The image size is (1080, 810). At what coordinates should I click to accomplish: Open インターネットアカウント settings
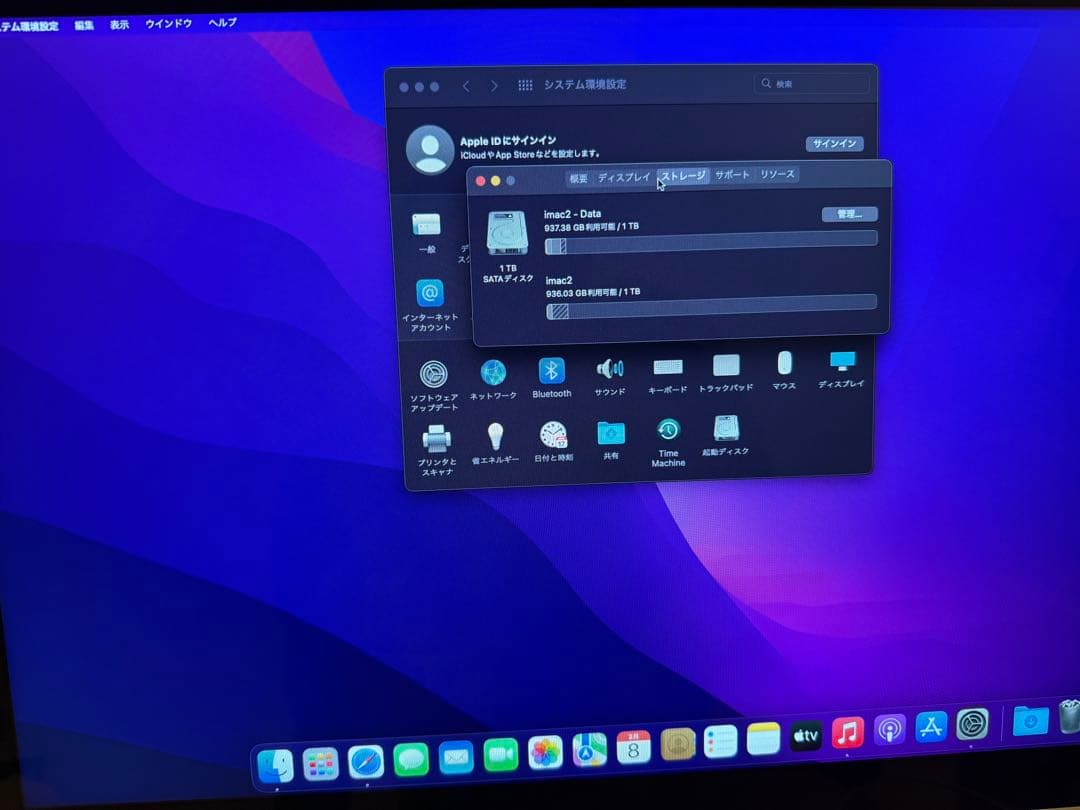tap(430, 297)
